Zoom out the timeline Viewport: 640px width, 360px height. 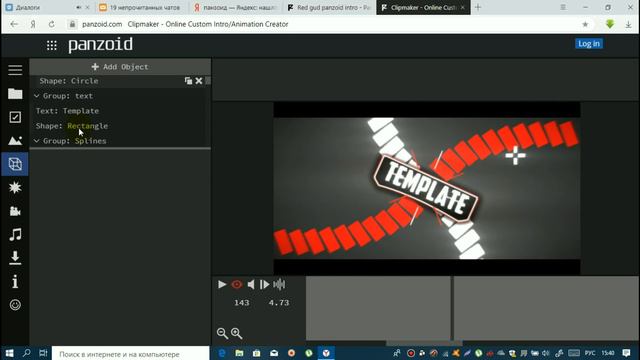coord(222,333)
